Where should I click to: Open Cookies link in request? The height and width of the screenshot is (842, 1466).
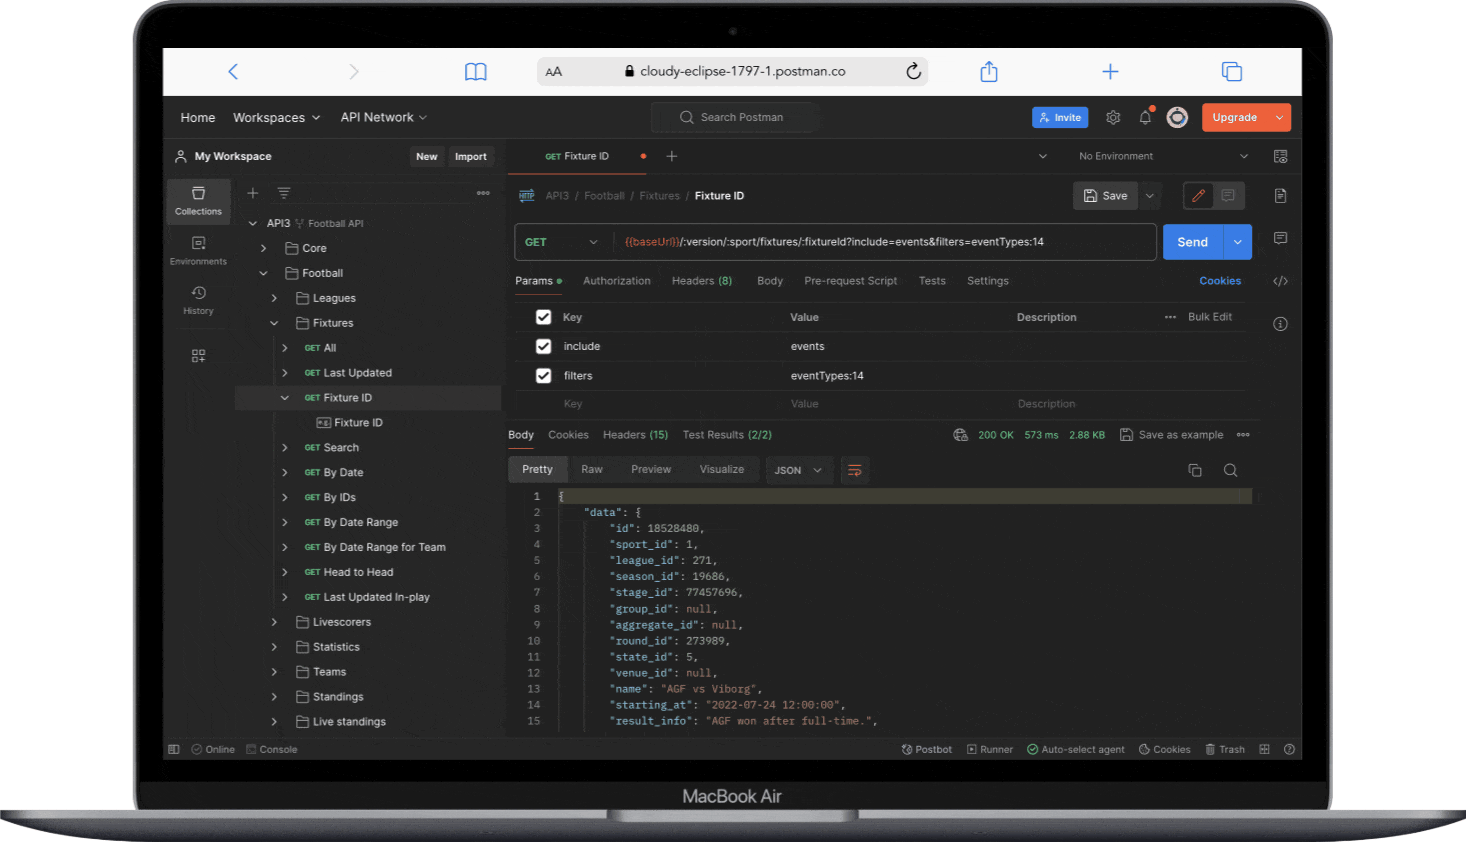pyautogui.click(x=1220, y=281)
